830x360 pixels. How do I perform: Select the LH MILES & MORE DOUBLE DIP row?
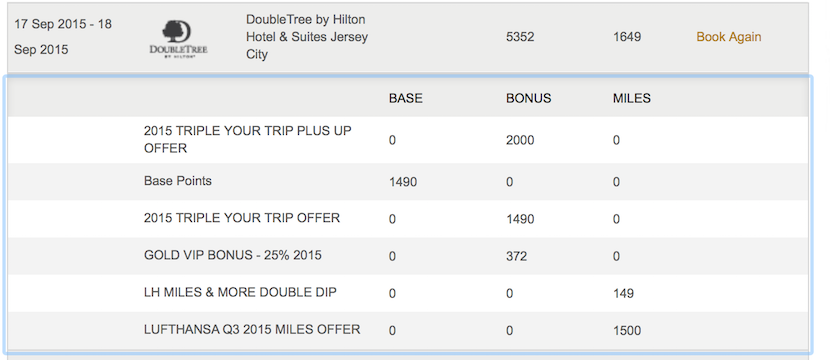click(408, 293)
